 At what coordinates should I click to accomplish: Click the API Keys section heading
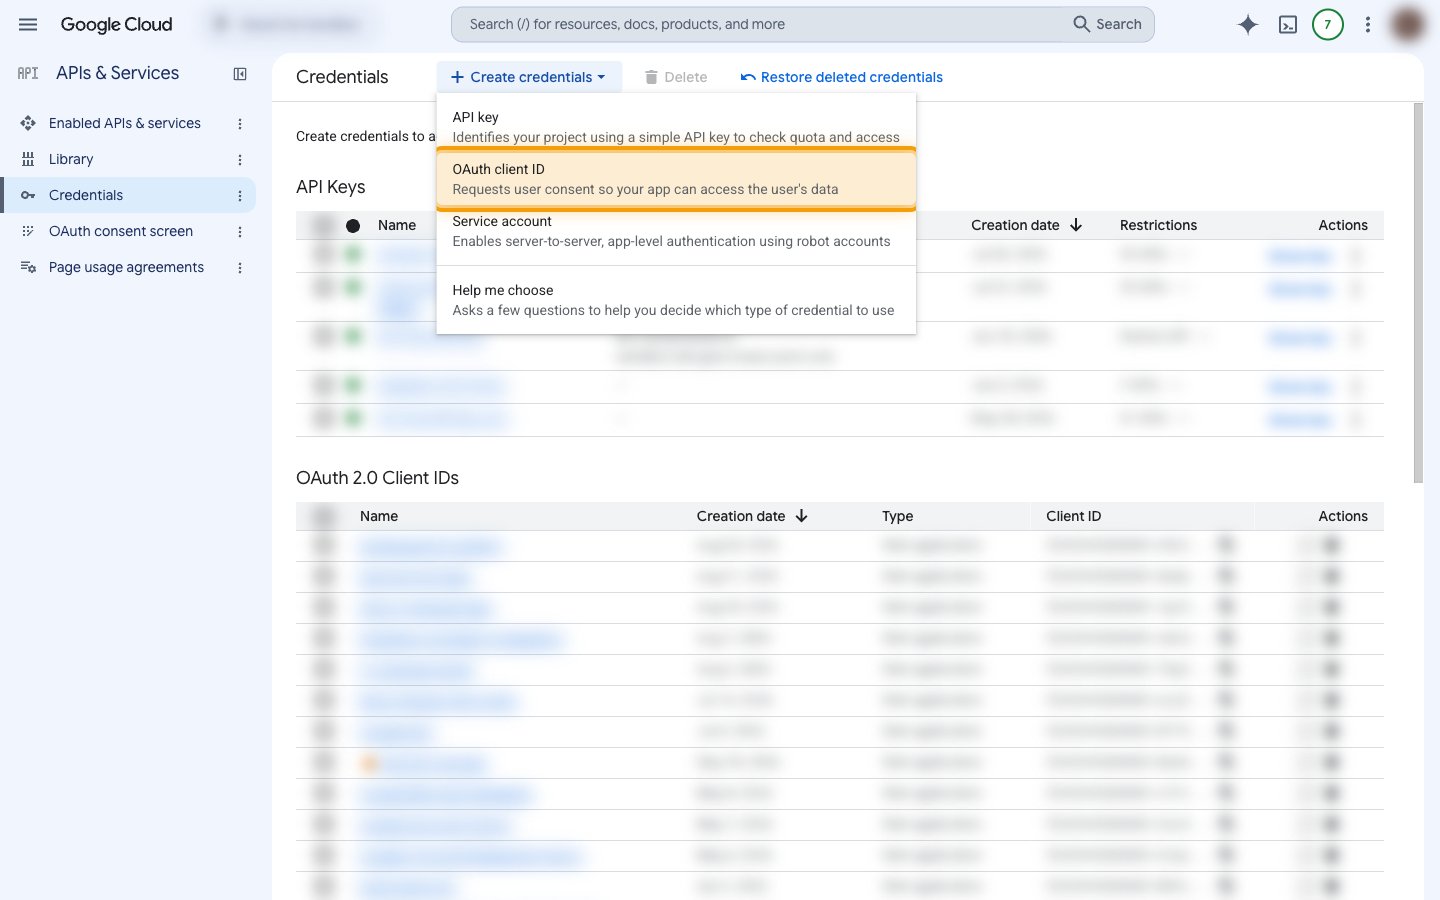[x=330, y=187]
